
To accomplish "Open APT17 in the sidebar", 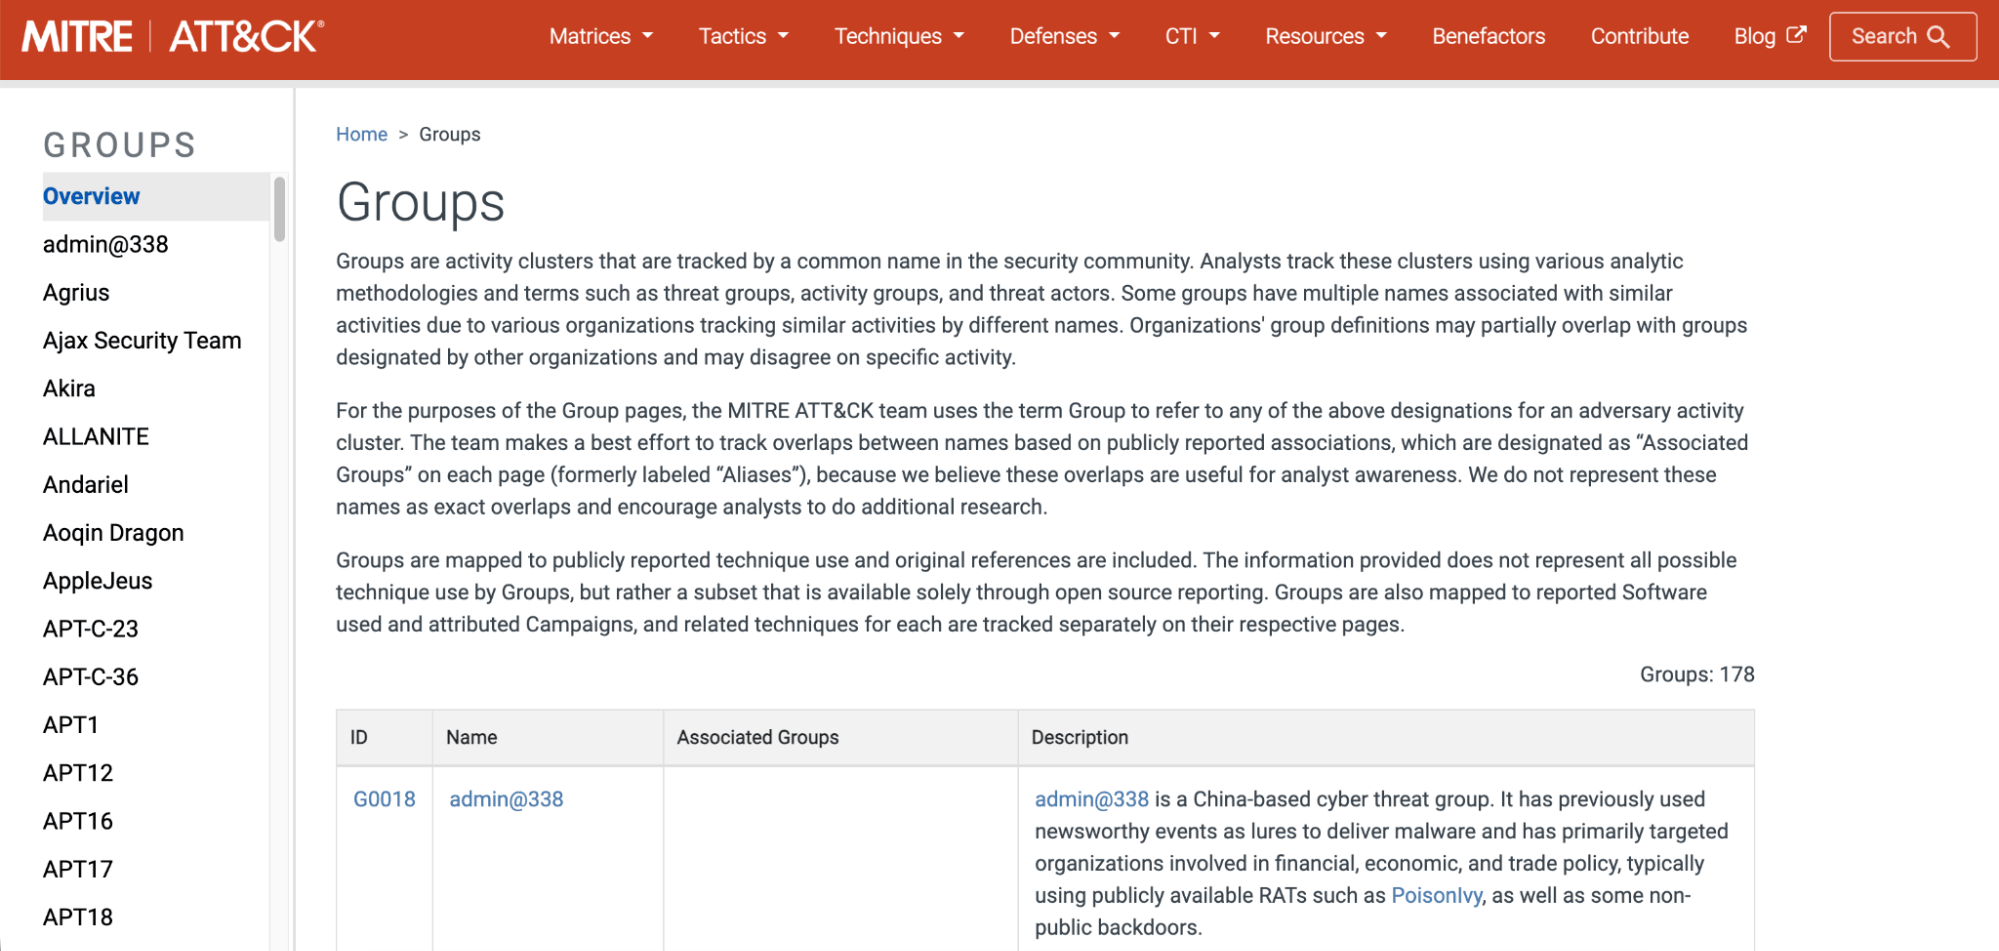I will tap(78, 869).
